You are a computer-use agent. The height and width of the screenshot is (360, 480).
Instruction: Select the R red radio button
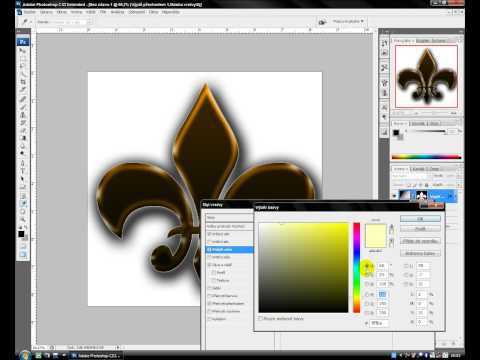(x=367, y=294)
